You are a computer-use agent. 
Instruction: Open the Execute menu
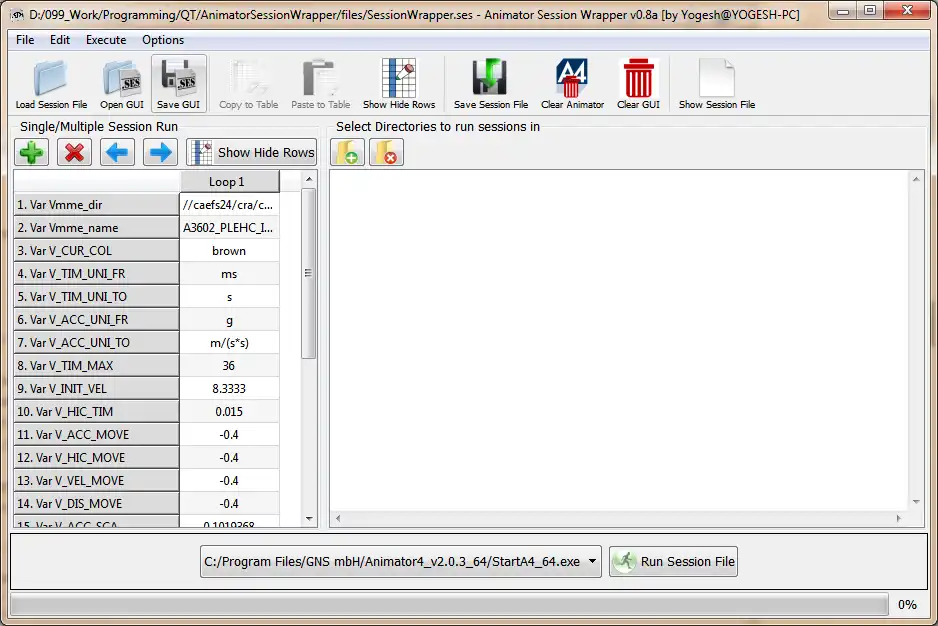(106, 39)
